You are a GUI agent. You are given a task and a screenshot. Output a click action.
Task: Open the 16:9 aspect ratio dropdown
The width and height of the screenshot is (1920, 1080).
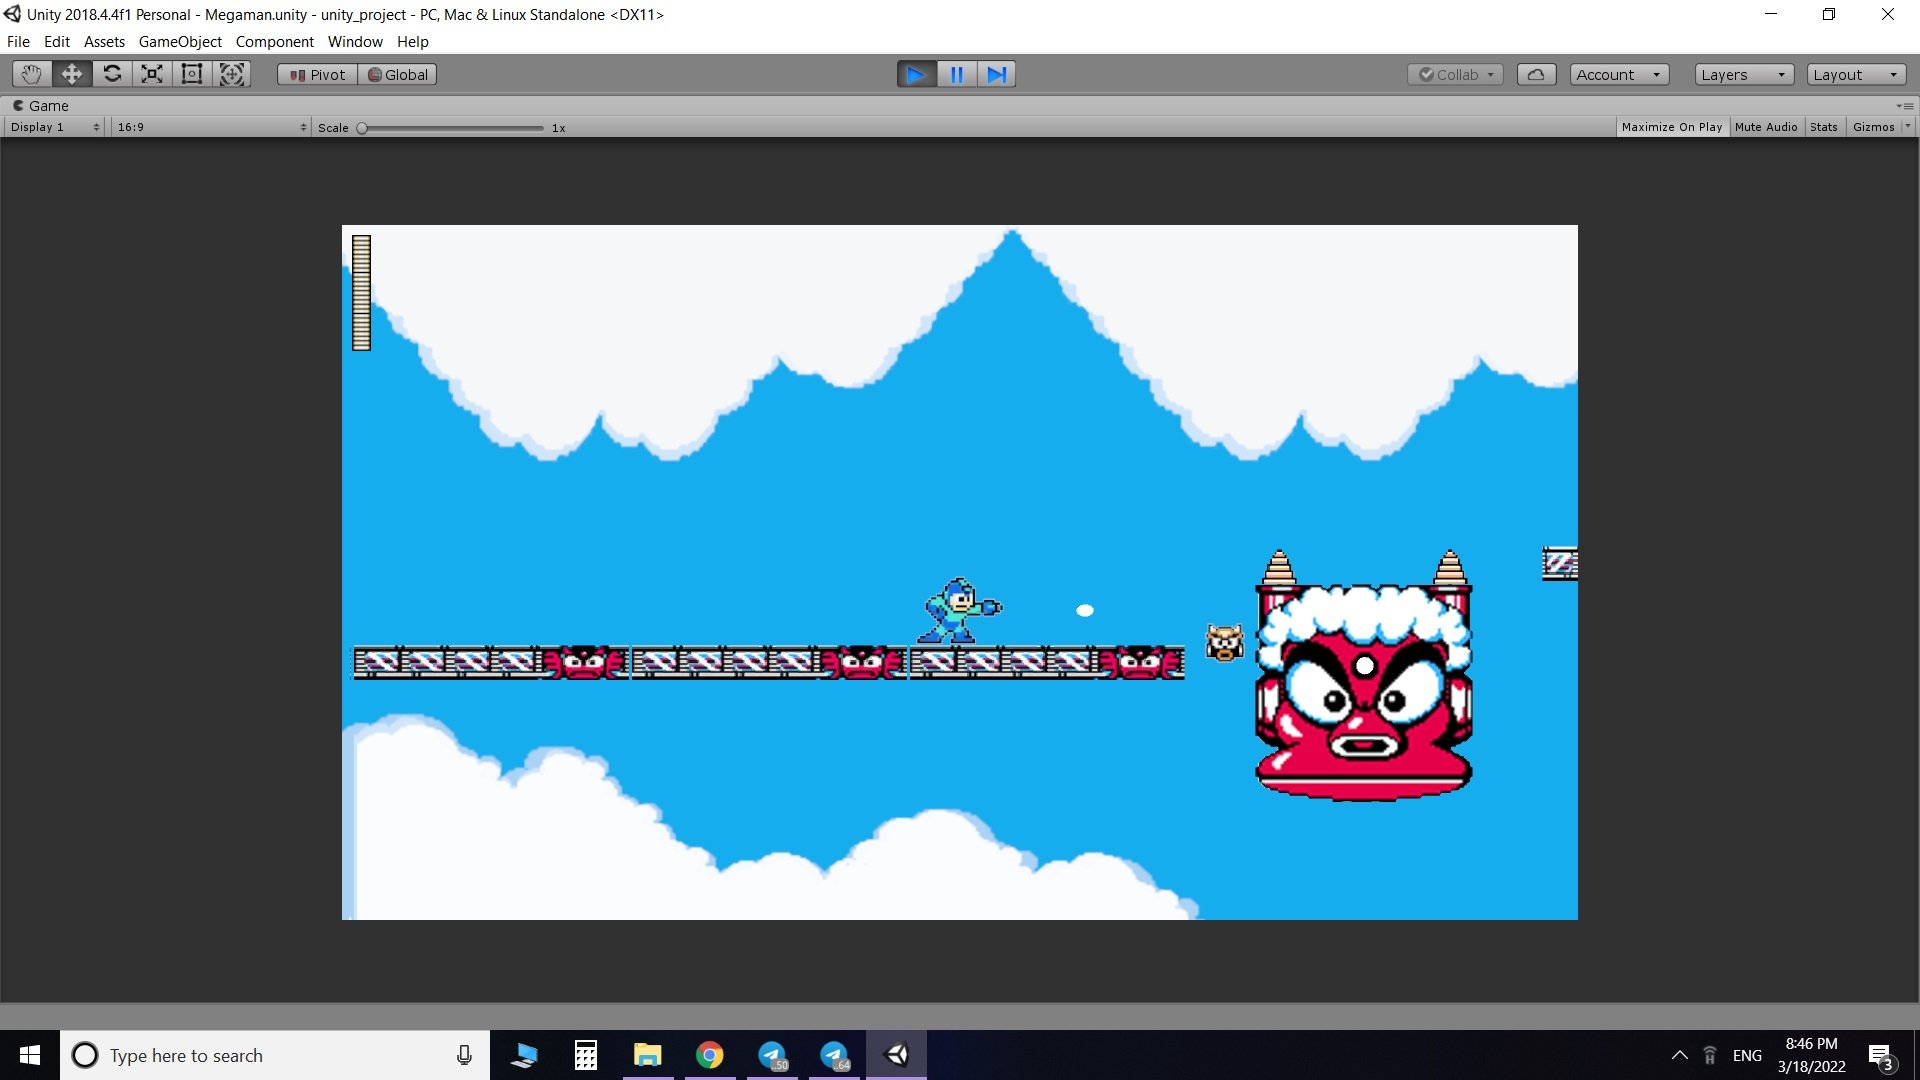click(x=211, y=127)
